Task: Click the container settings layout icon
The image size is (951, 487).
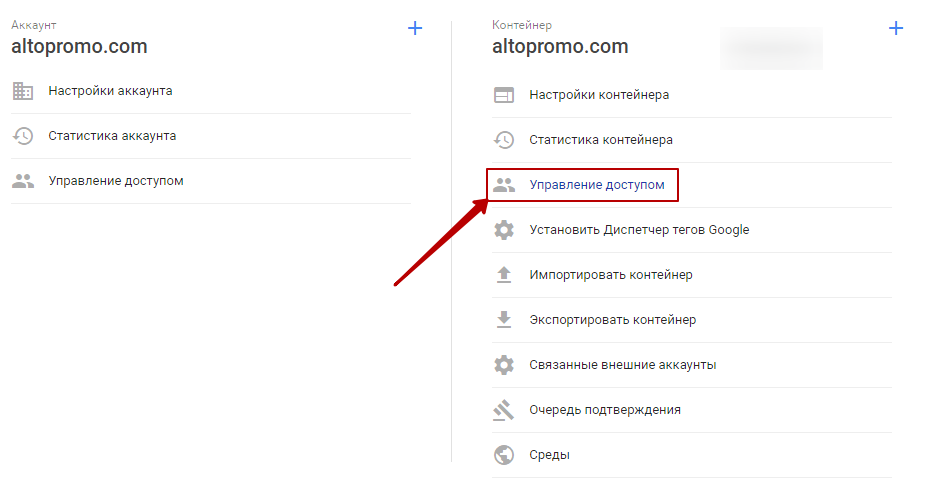Action: coord(503,95)
